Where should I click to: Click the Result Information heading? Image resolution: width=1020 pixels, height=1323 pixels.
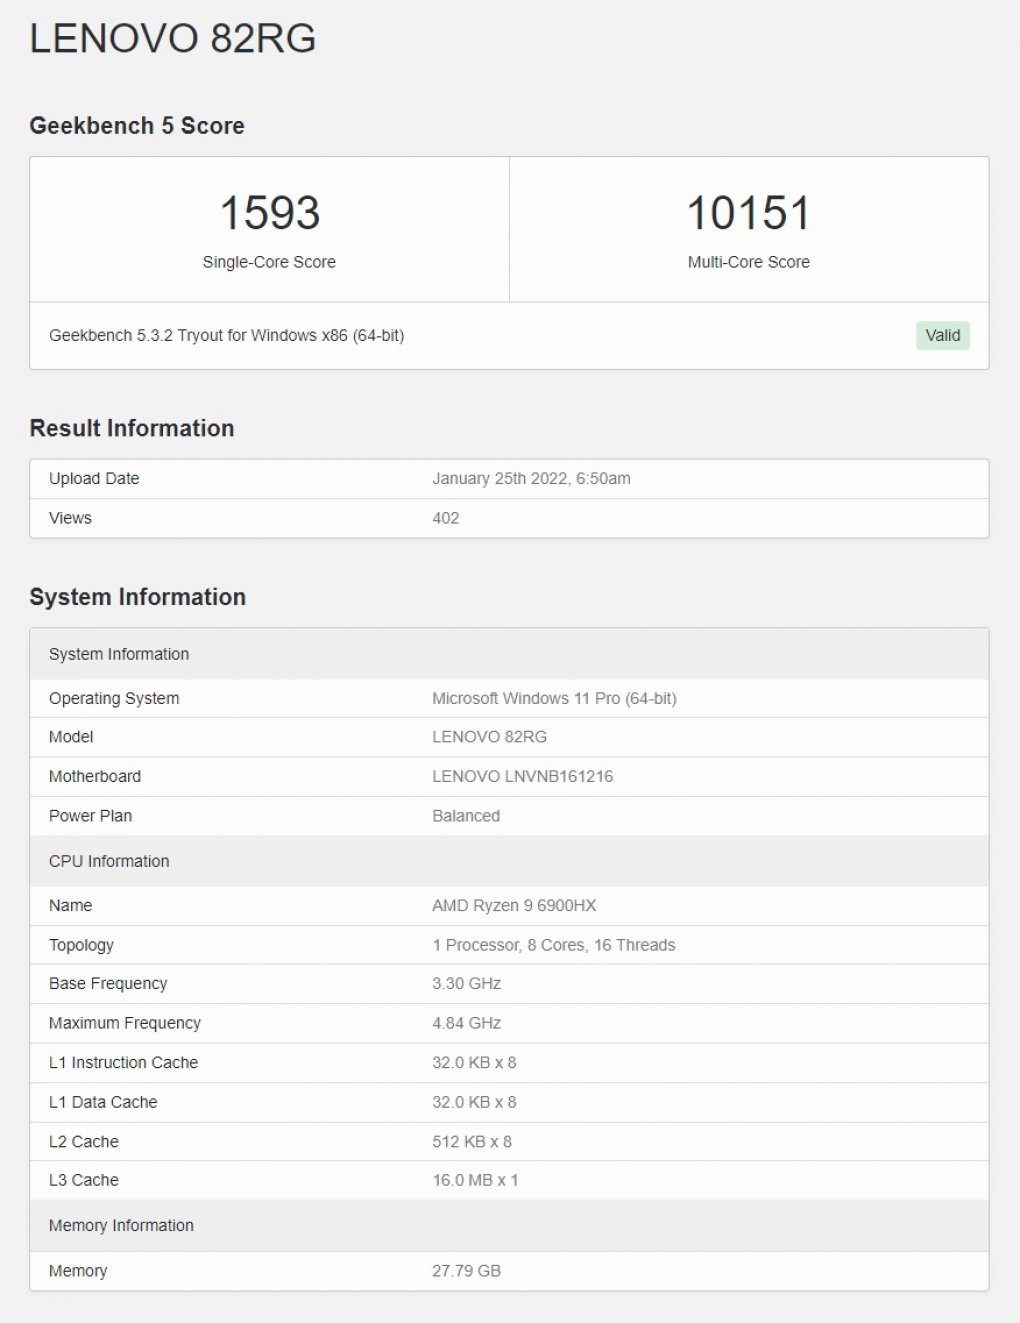tap(132, 428)
